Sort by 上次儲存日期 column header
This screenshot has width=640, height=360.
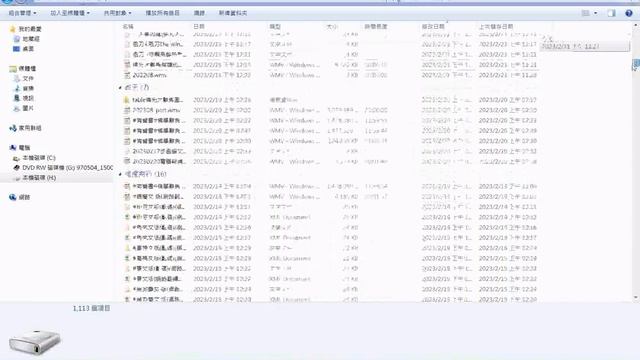coord(496,26)
